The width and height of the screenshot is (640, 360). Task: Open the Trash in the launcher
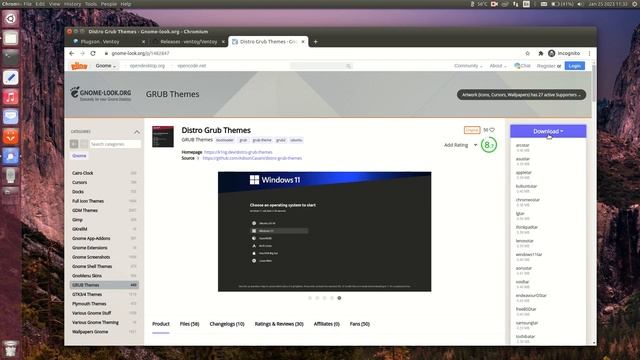11,349
